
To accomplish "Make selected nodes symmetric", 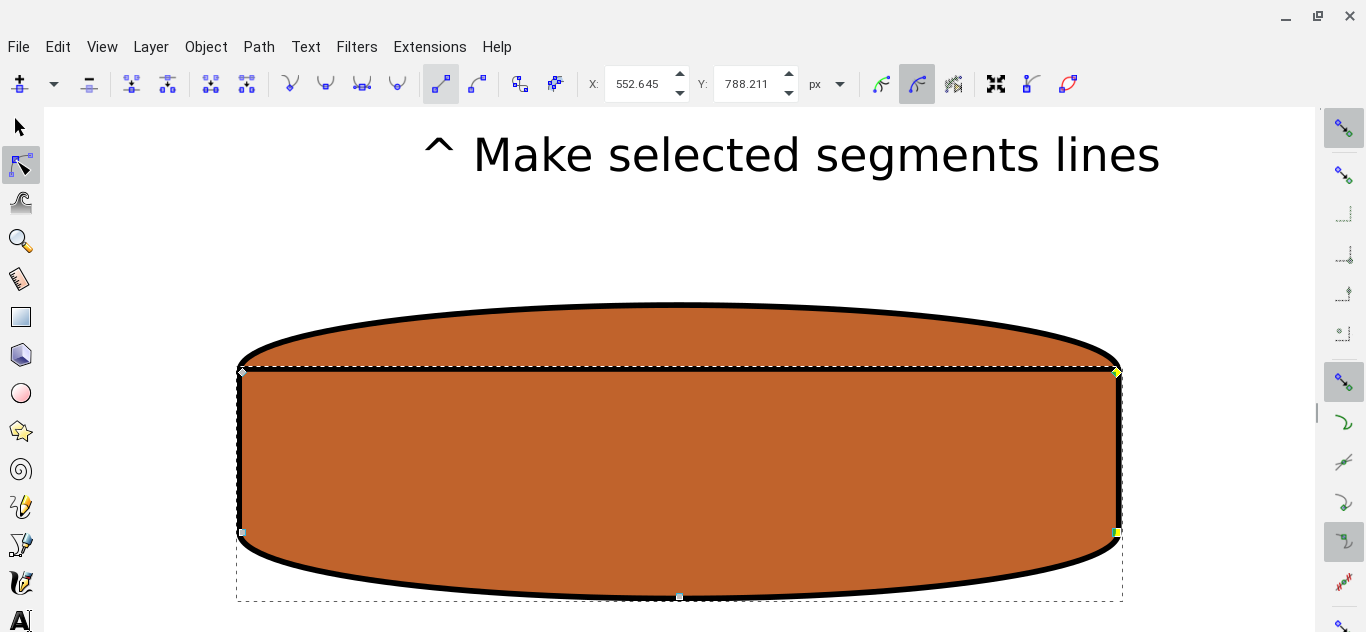I will tap(362, 84).
